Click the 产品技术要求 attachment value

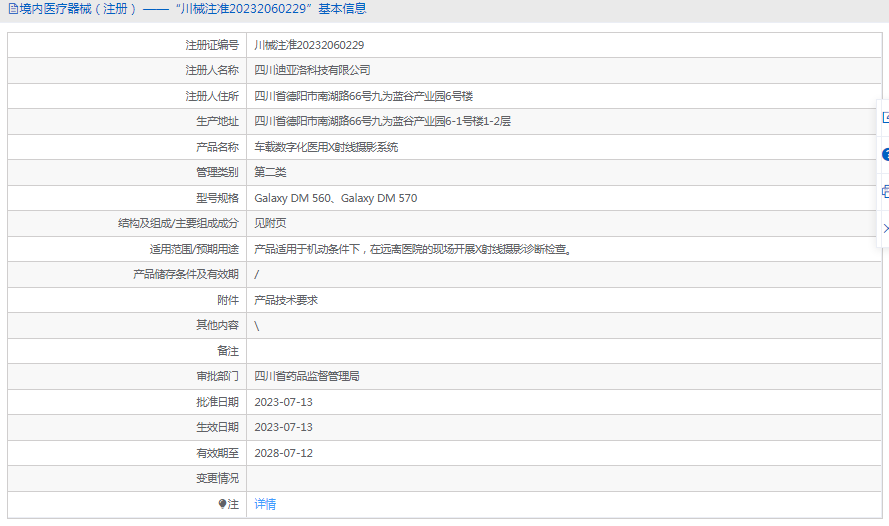tap(286, 300)
